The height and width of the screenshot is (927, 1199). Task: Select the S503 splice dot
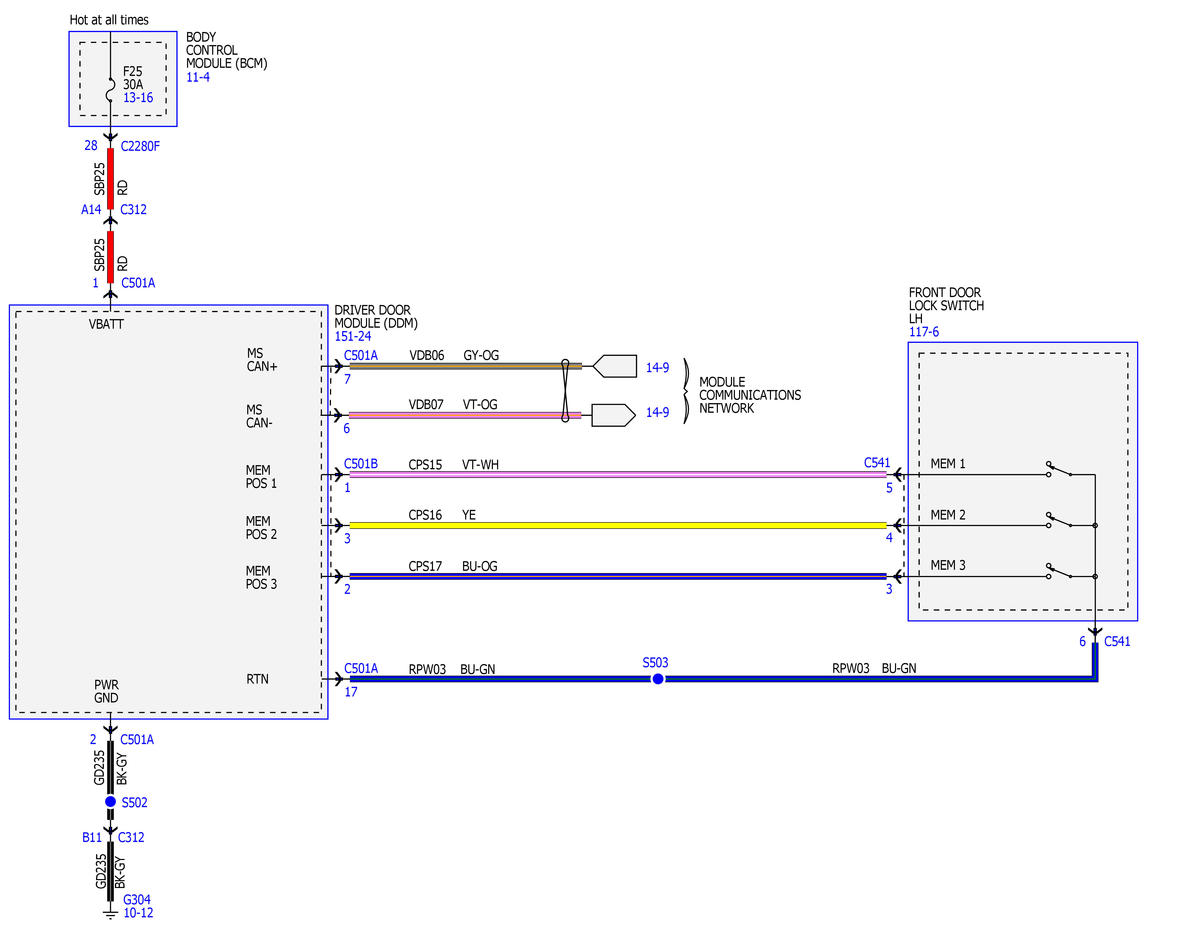click(658, 678)
